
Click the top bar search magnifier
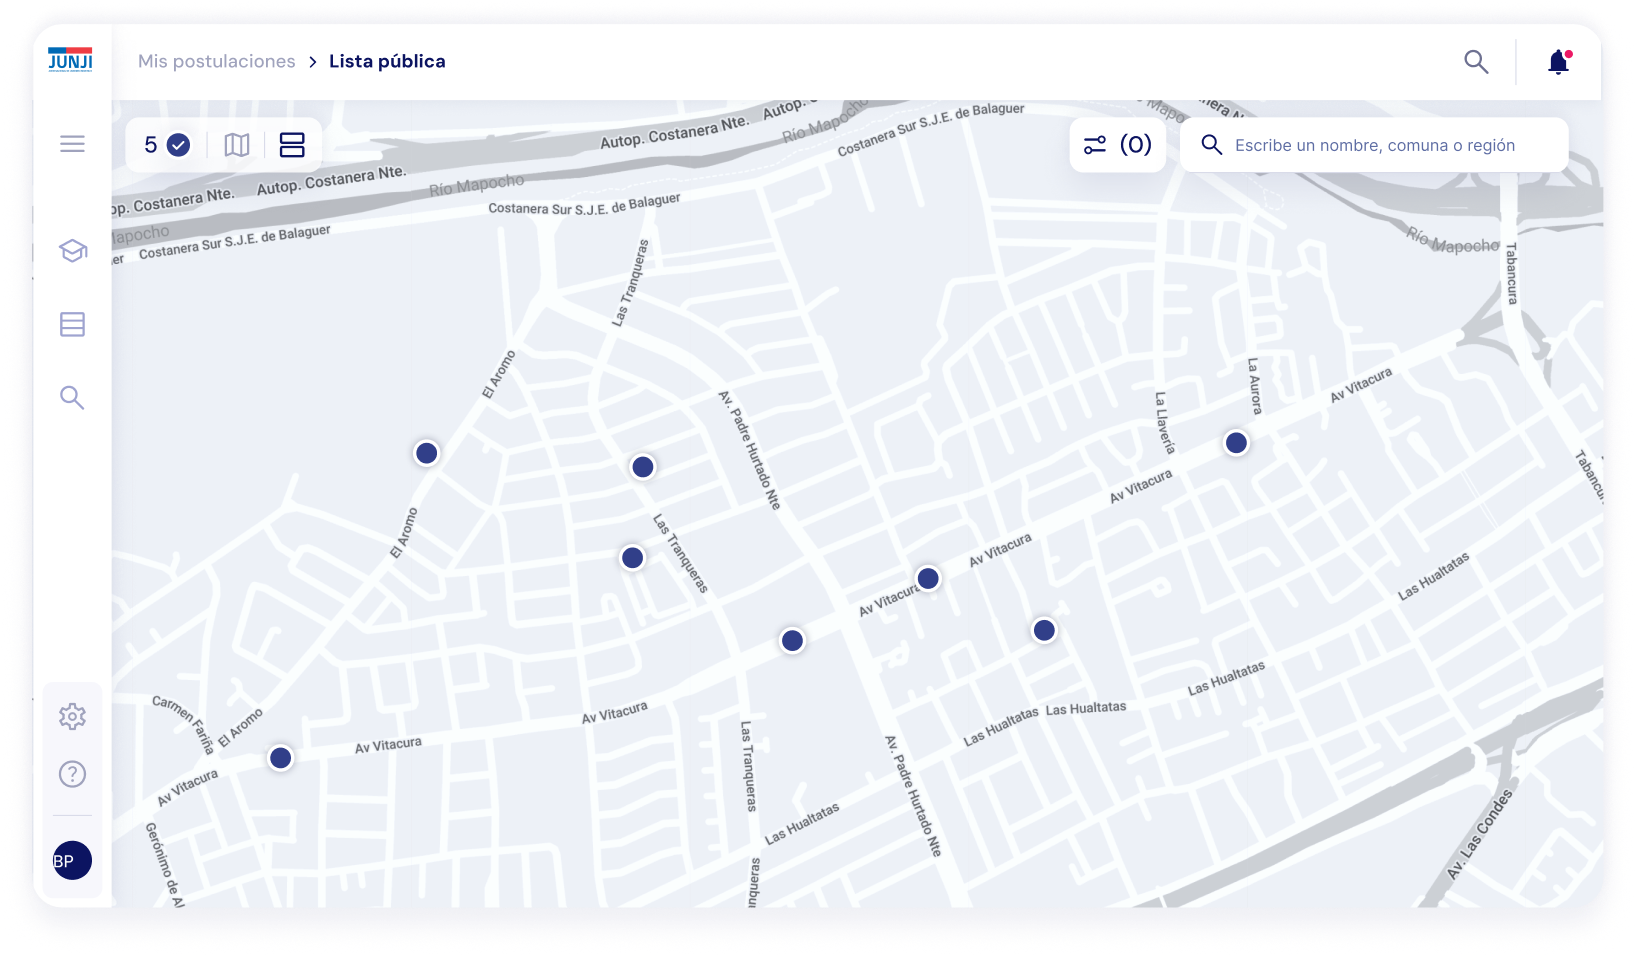1476,62
